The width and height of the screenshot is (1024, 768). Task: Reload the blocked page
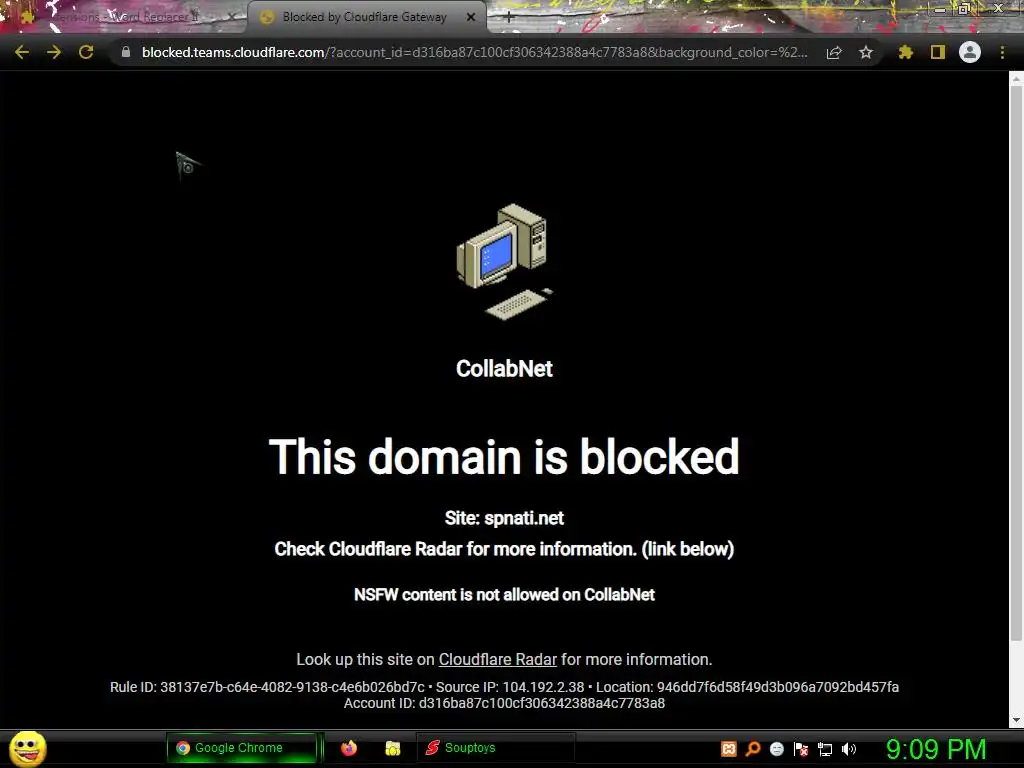click(x=86, y=52)
